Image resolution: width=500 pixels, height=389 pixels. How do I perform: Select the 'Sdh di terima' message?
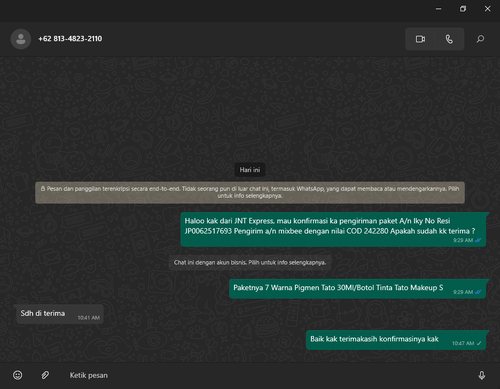[x=59, y=314]
